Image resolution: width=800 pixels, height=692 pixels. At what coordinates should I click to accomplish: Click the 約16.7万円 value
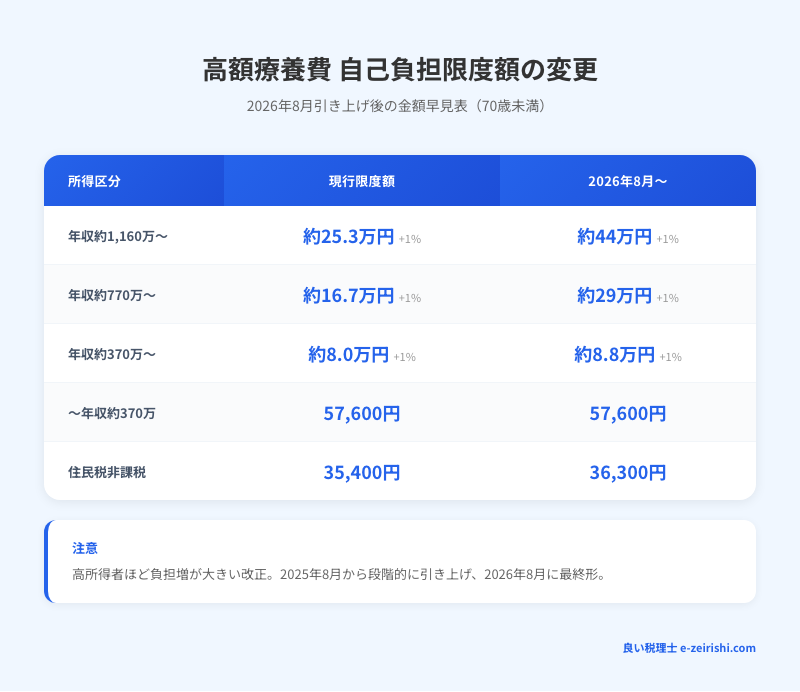tap(349, 296)
